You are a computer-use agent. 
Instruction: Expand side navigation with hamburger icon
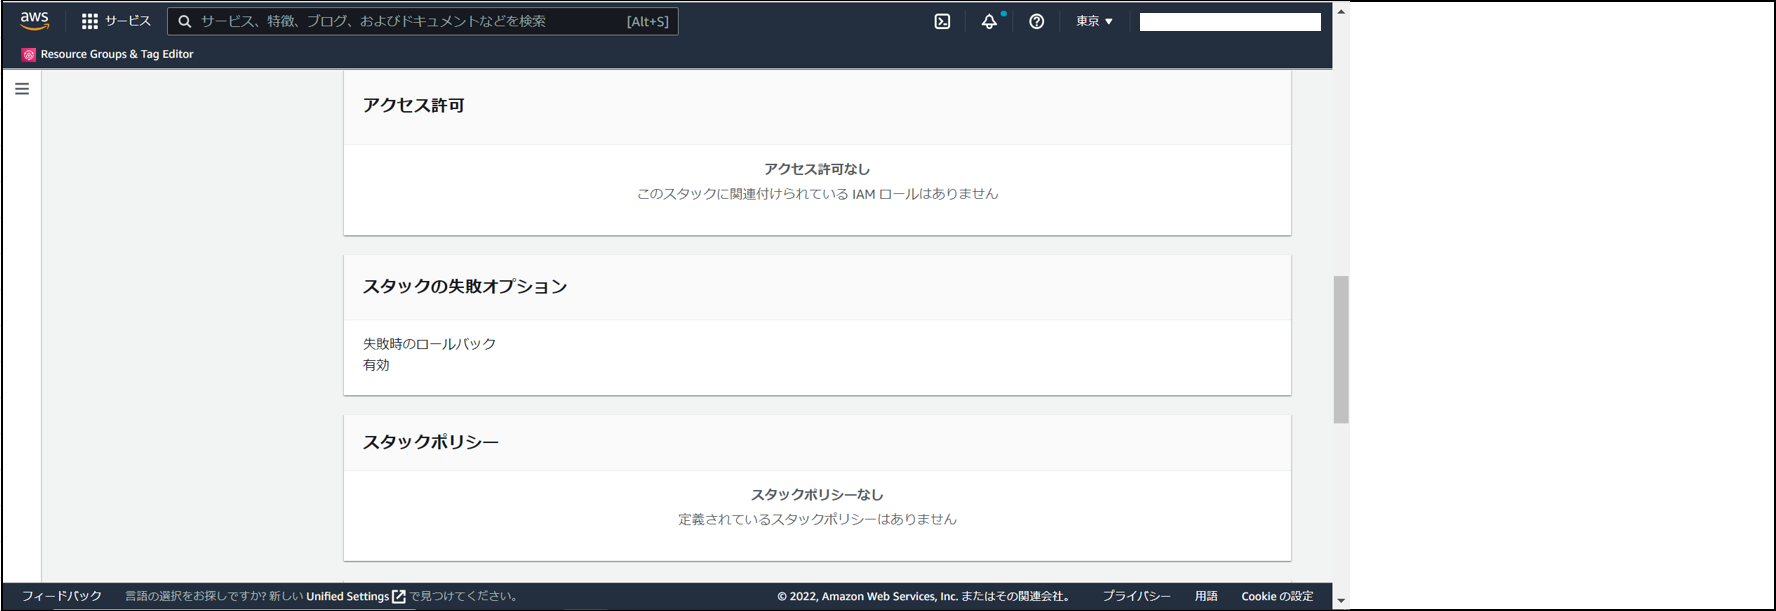coord(22,89)
